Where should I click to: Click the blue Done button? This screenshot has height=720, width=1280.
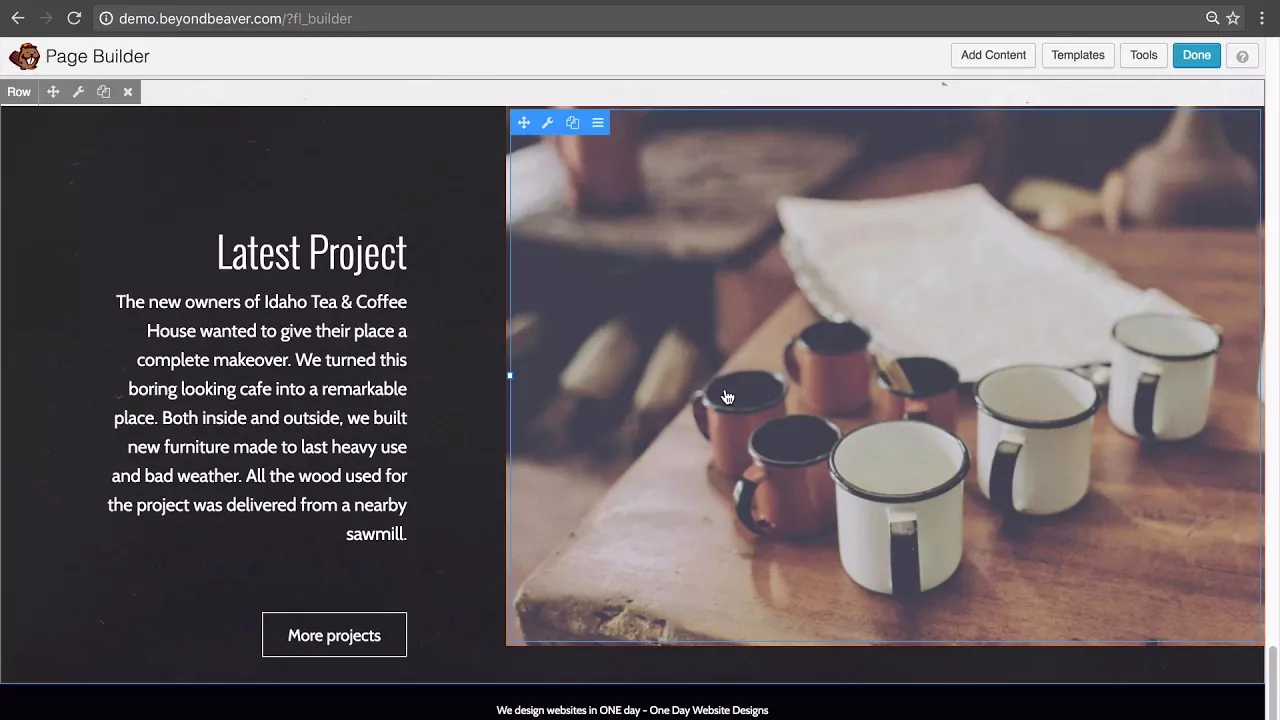tap(1196, 56)
